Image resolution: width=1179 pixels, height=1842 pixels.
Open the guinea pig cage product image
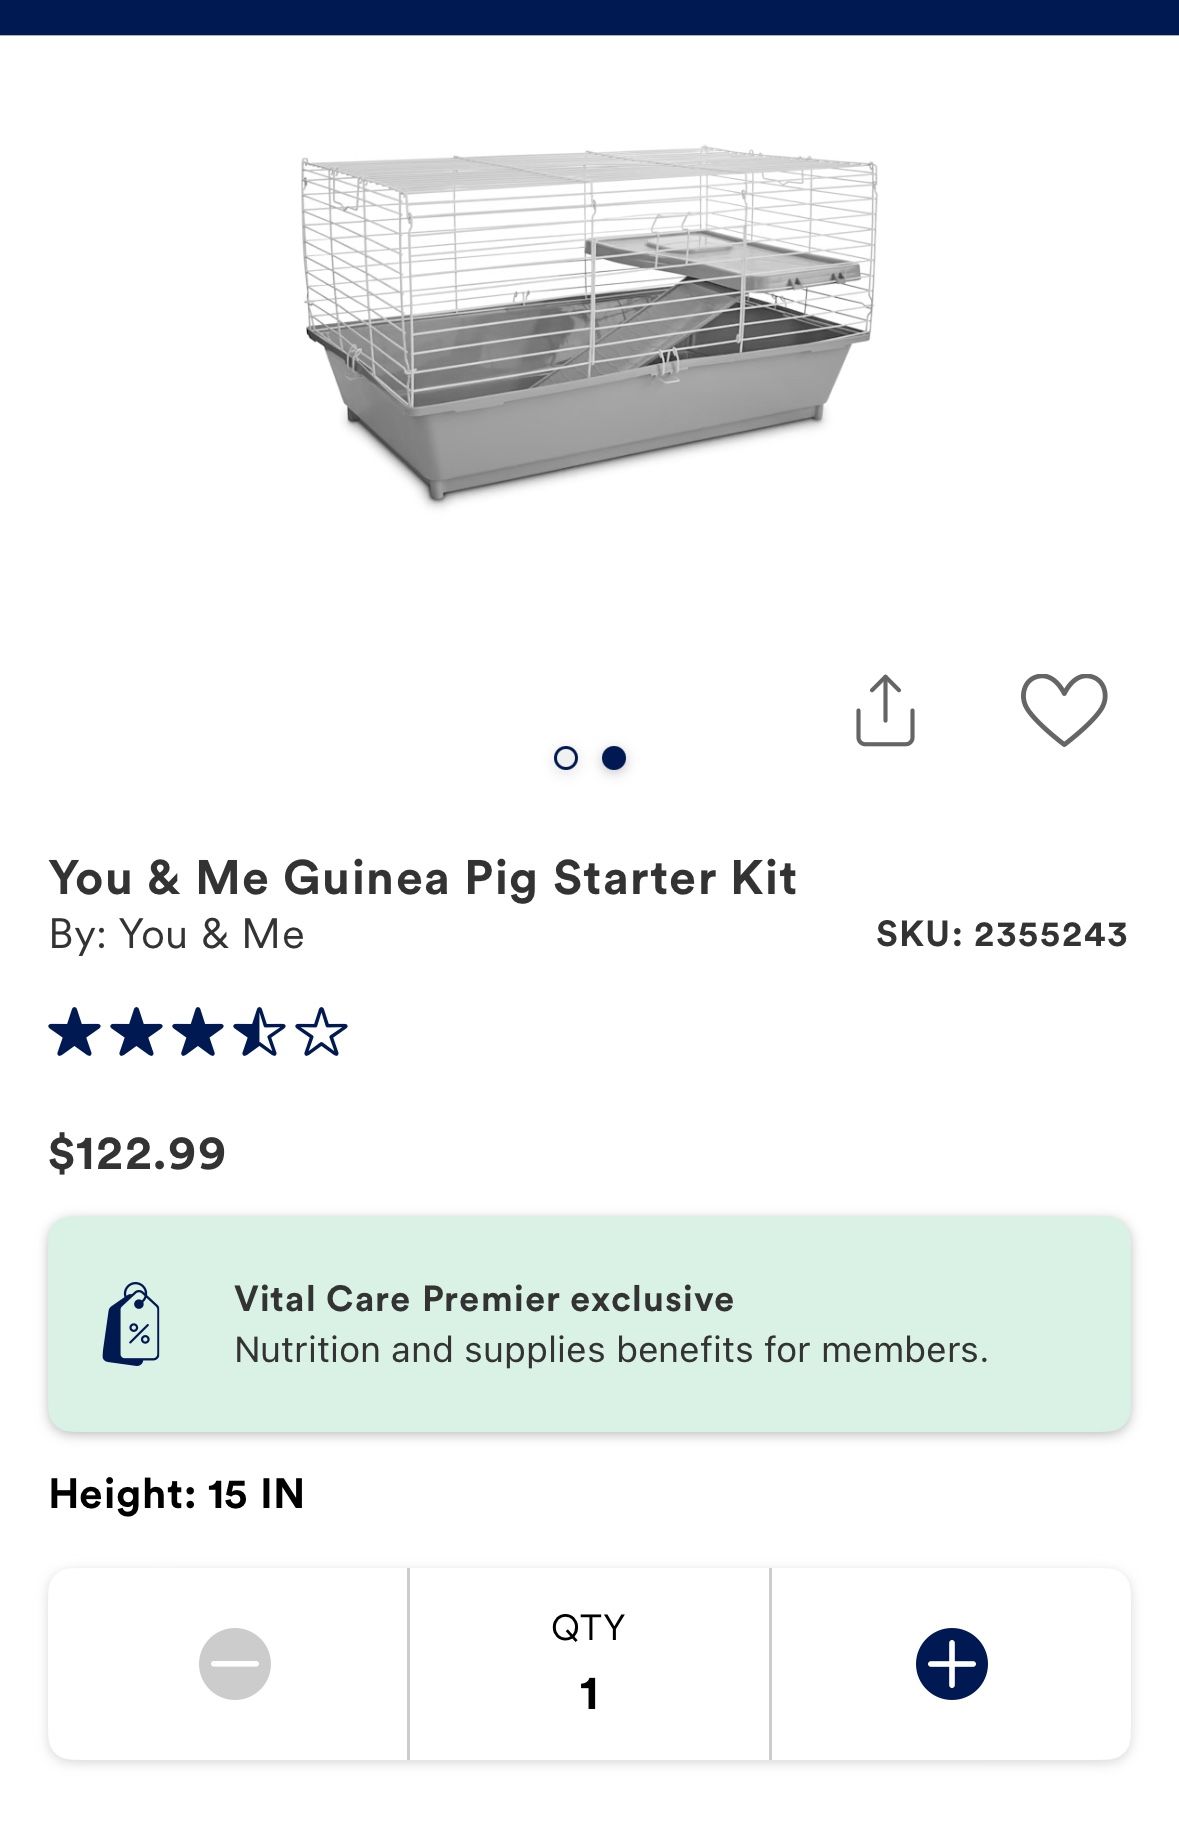pos(589,320)
